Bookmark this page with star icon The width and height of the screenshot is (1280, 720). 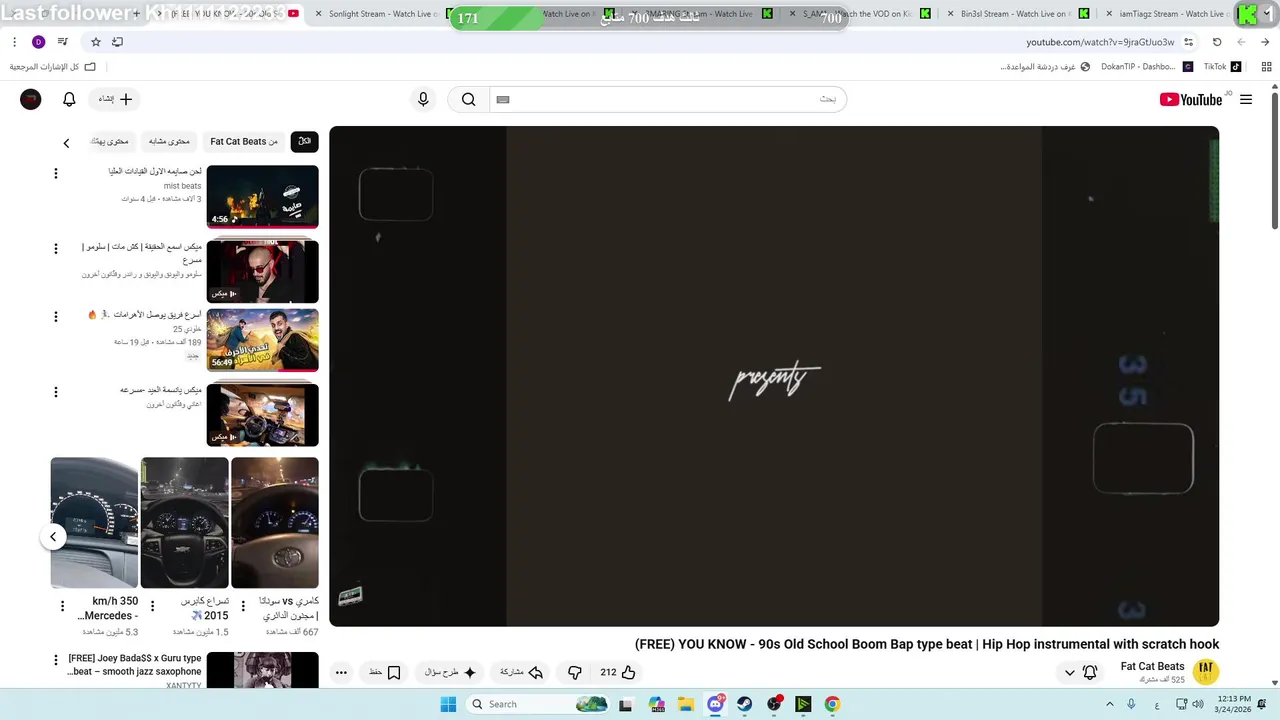[96, 42]
